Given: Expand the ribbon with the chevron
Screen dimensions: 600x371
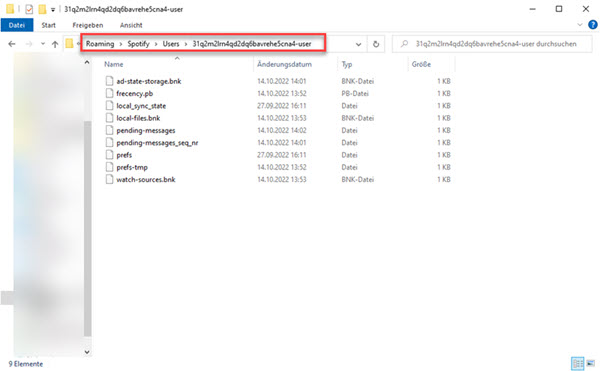Looking at the screenshot, I should [x=580, y=25].
